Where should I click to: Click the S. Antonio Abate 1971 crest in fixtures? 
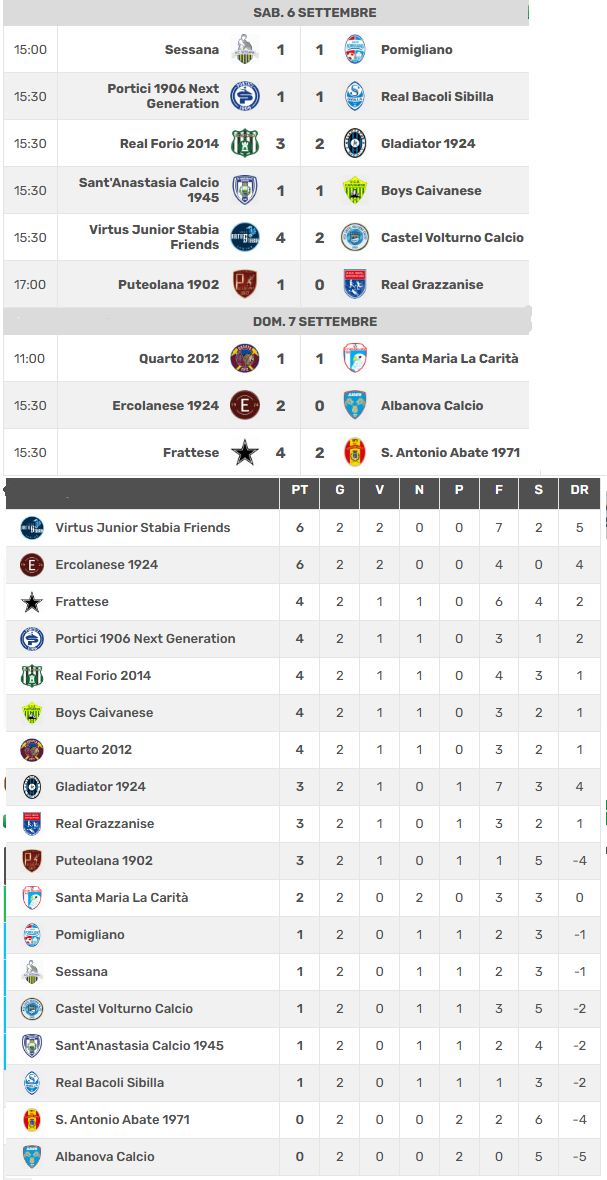(355, 453)
